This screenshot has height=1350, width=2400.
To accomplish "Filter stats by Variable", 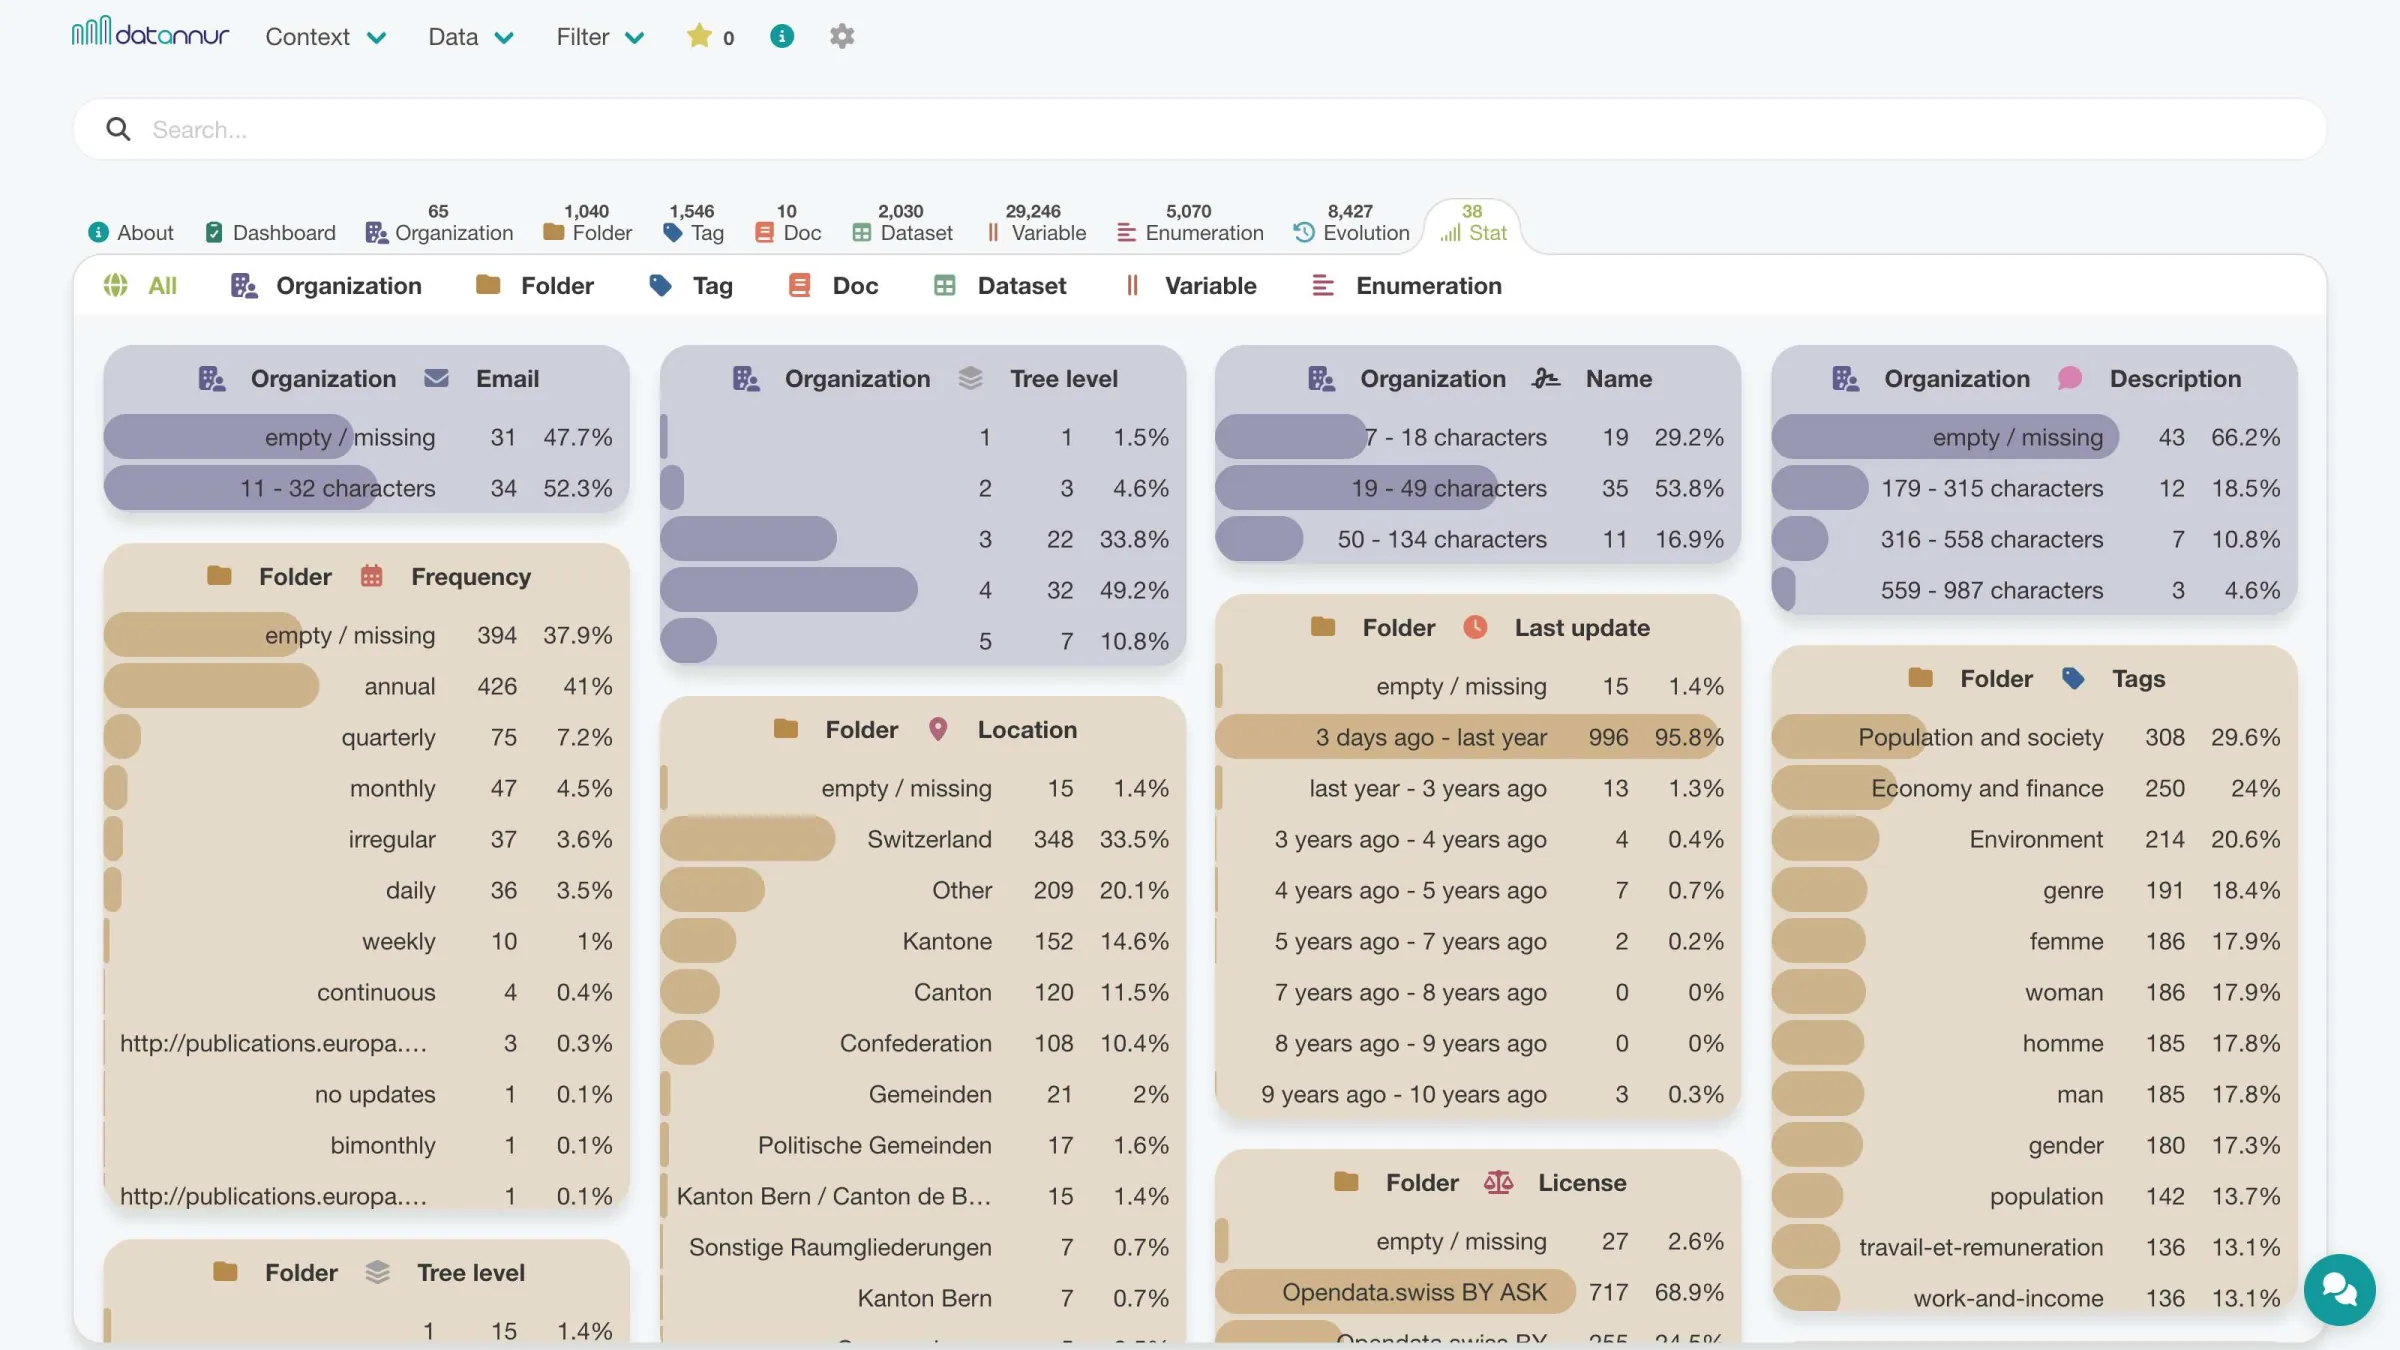I will [1190, 286].
